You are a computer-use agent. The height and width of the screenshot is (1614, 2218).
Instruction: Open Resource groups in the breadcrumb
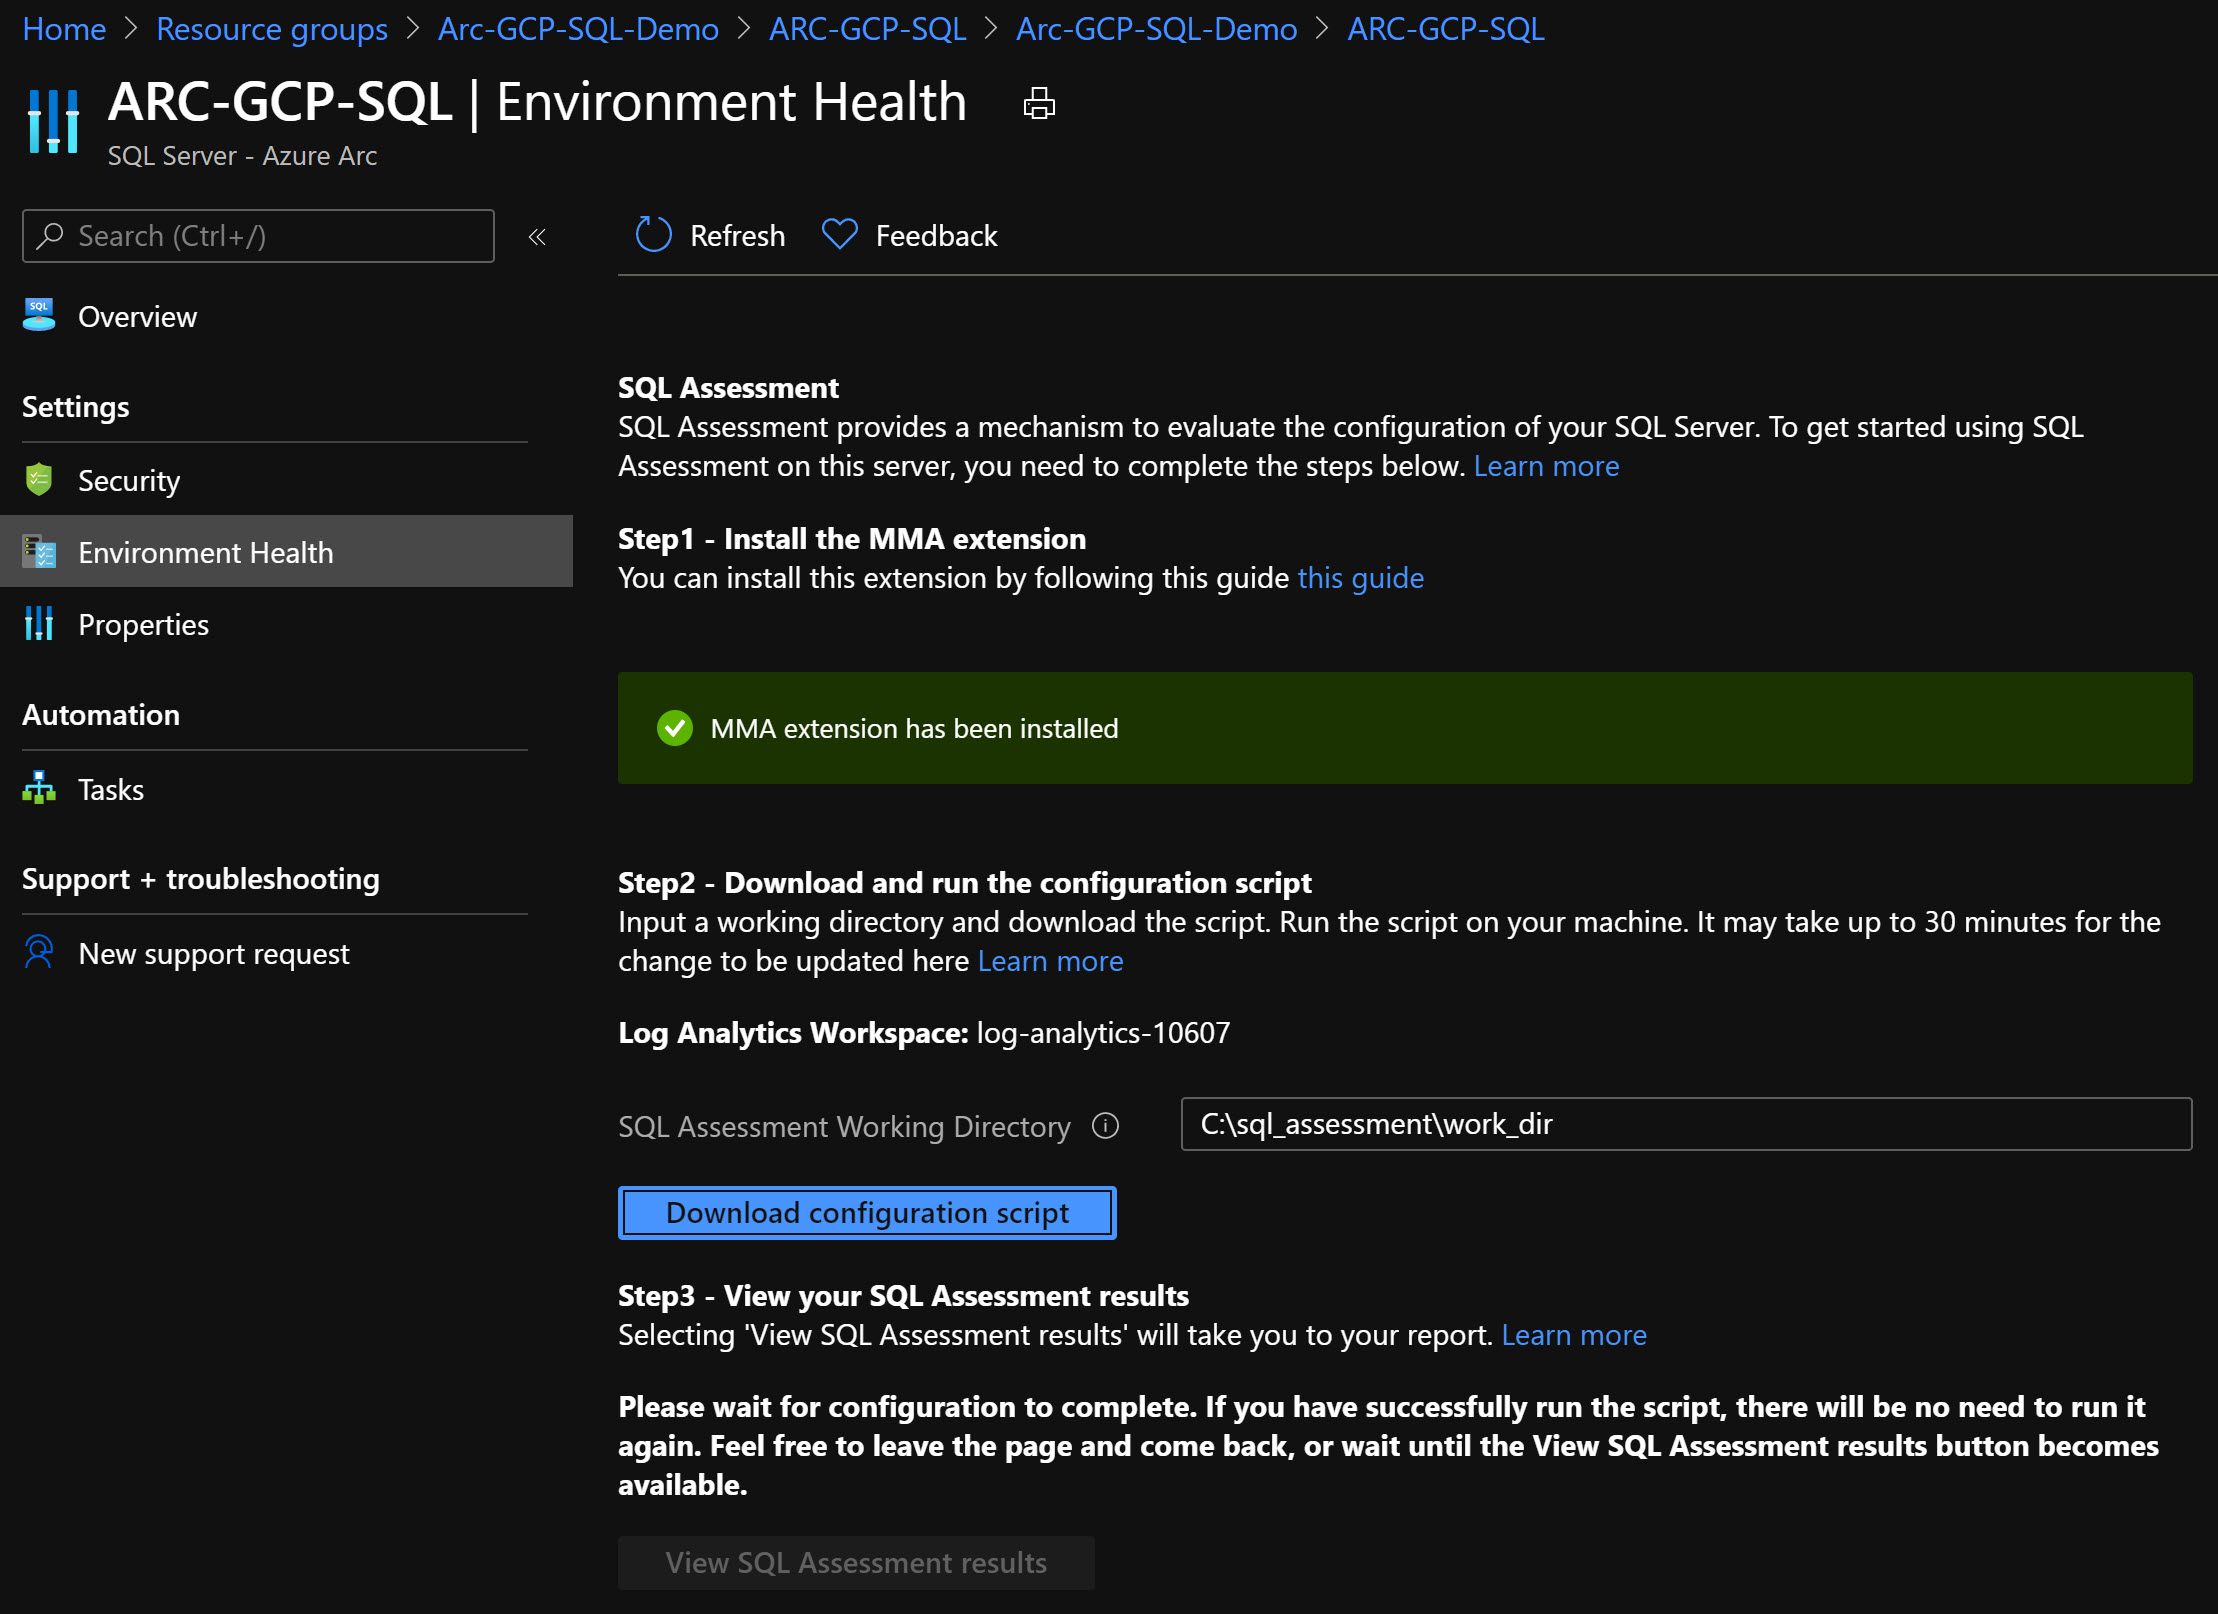point(272,29)
